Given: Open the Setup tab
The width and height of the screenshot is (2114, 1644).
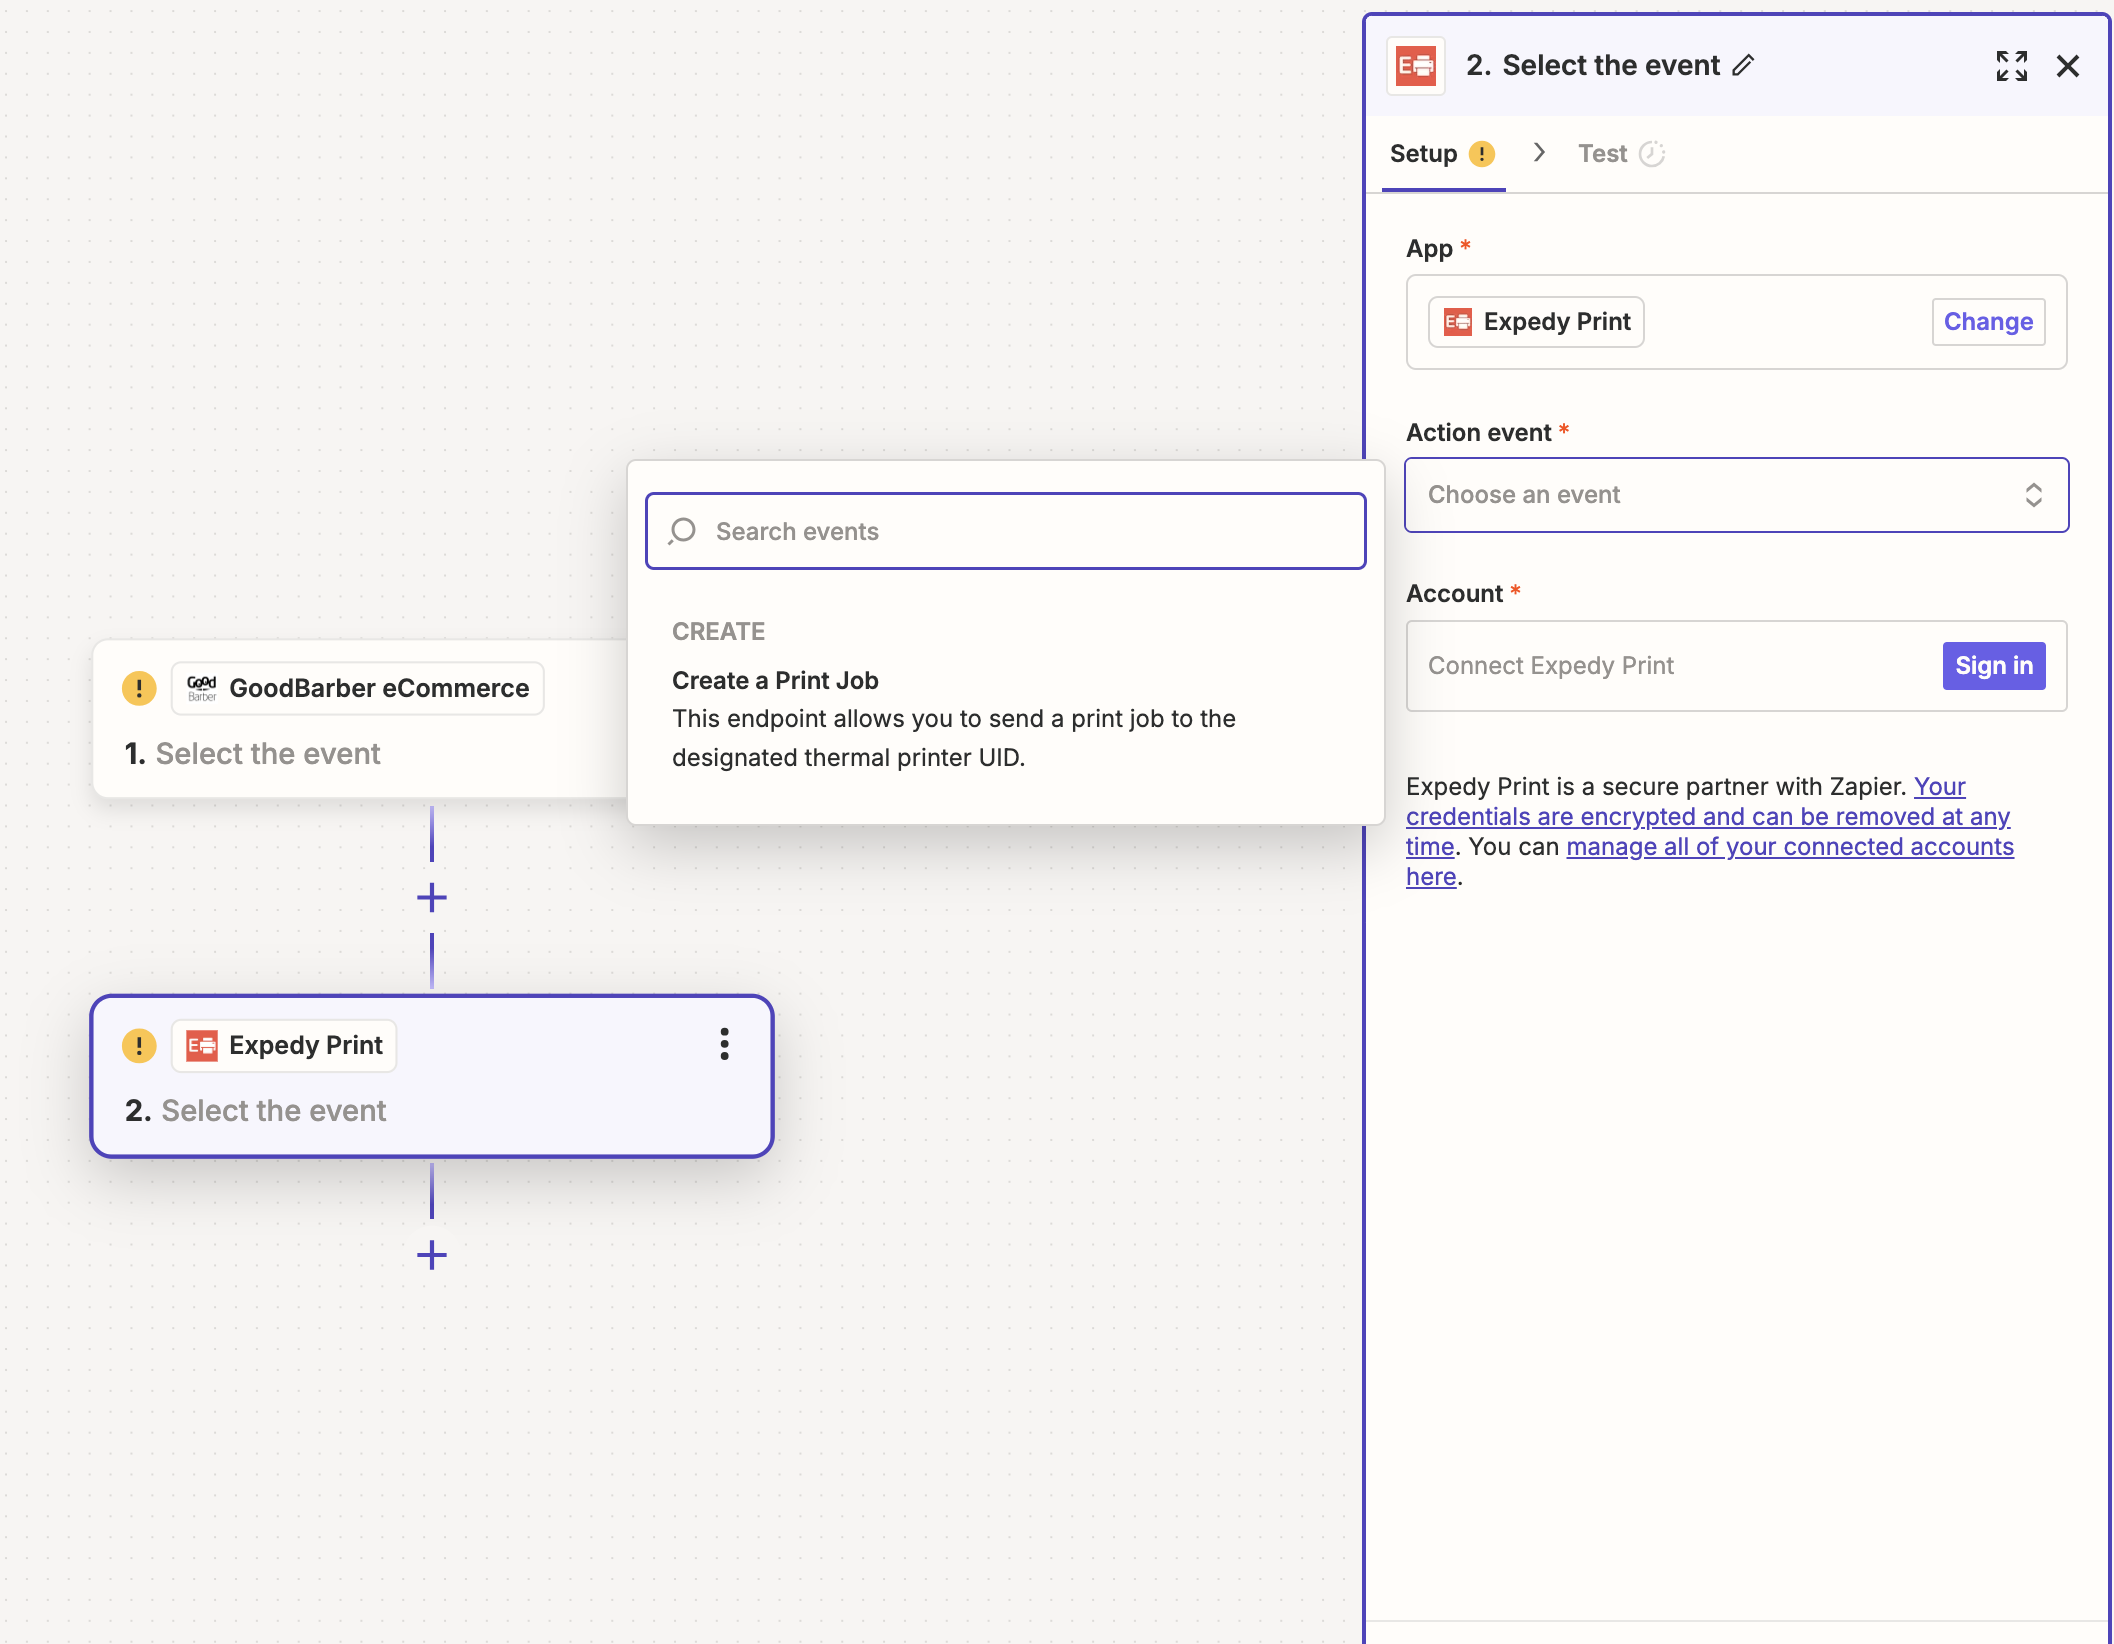Looking at the screenshot, I should tap(1442, 154).
